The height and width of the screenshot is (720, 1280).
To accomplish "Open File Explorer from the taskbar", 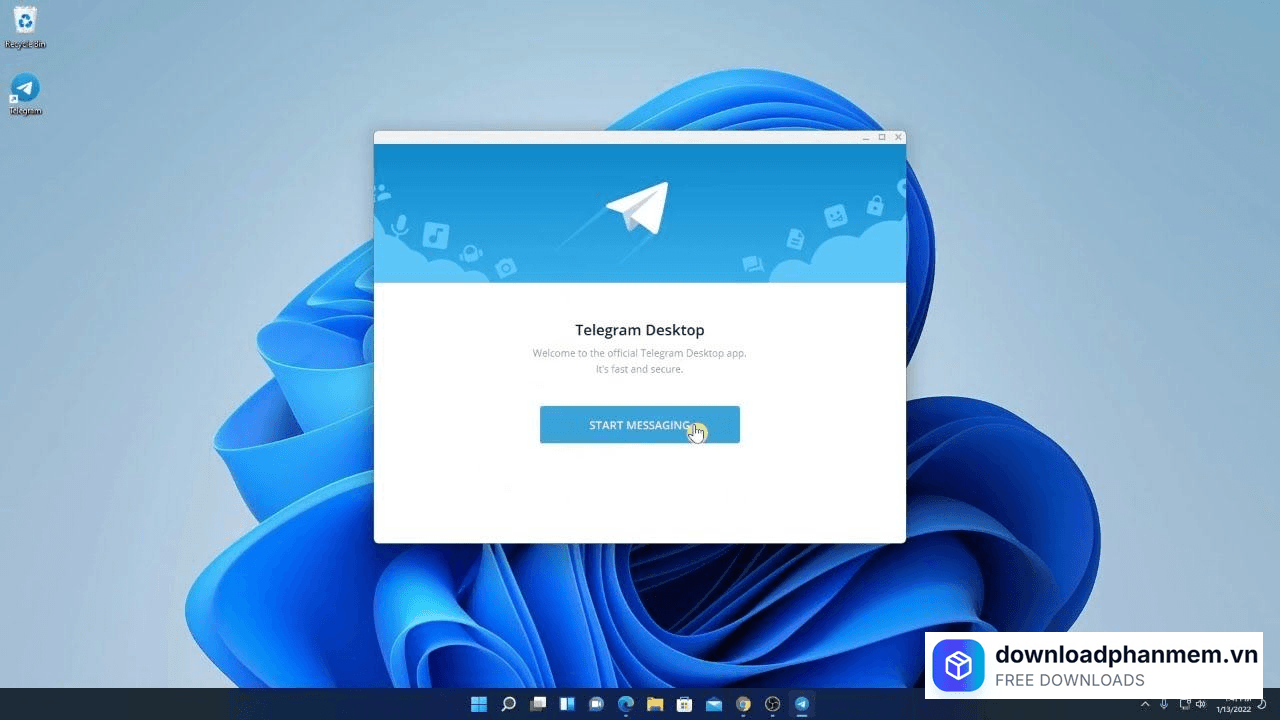I will [655, 703].
